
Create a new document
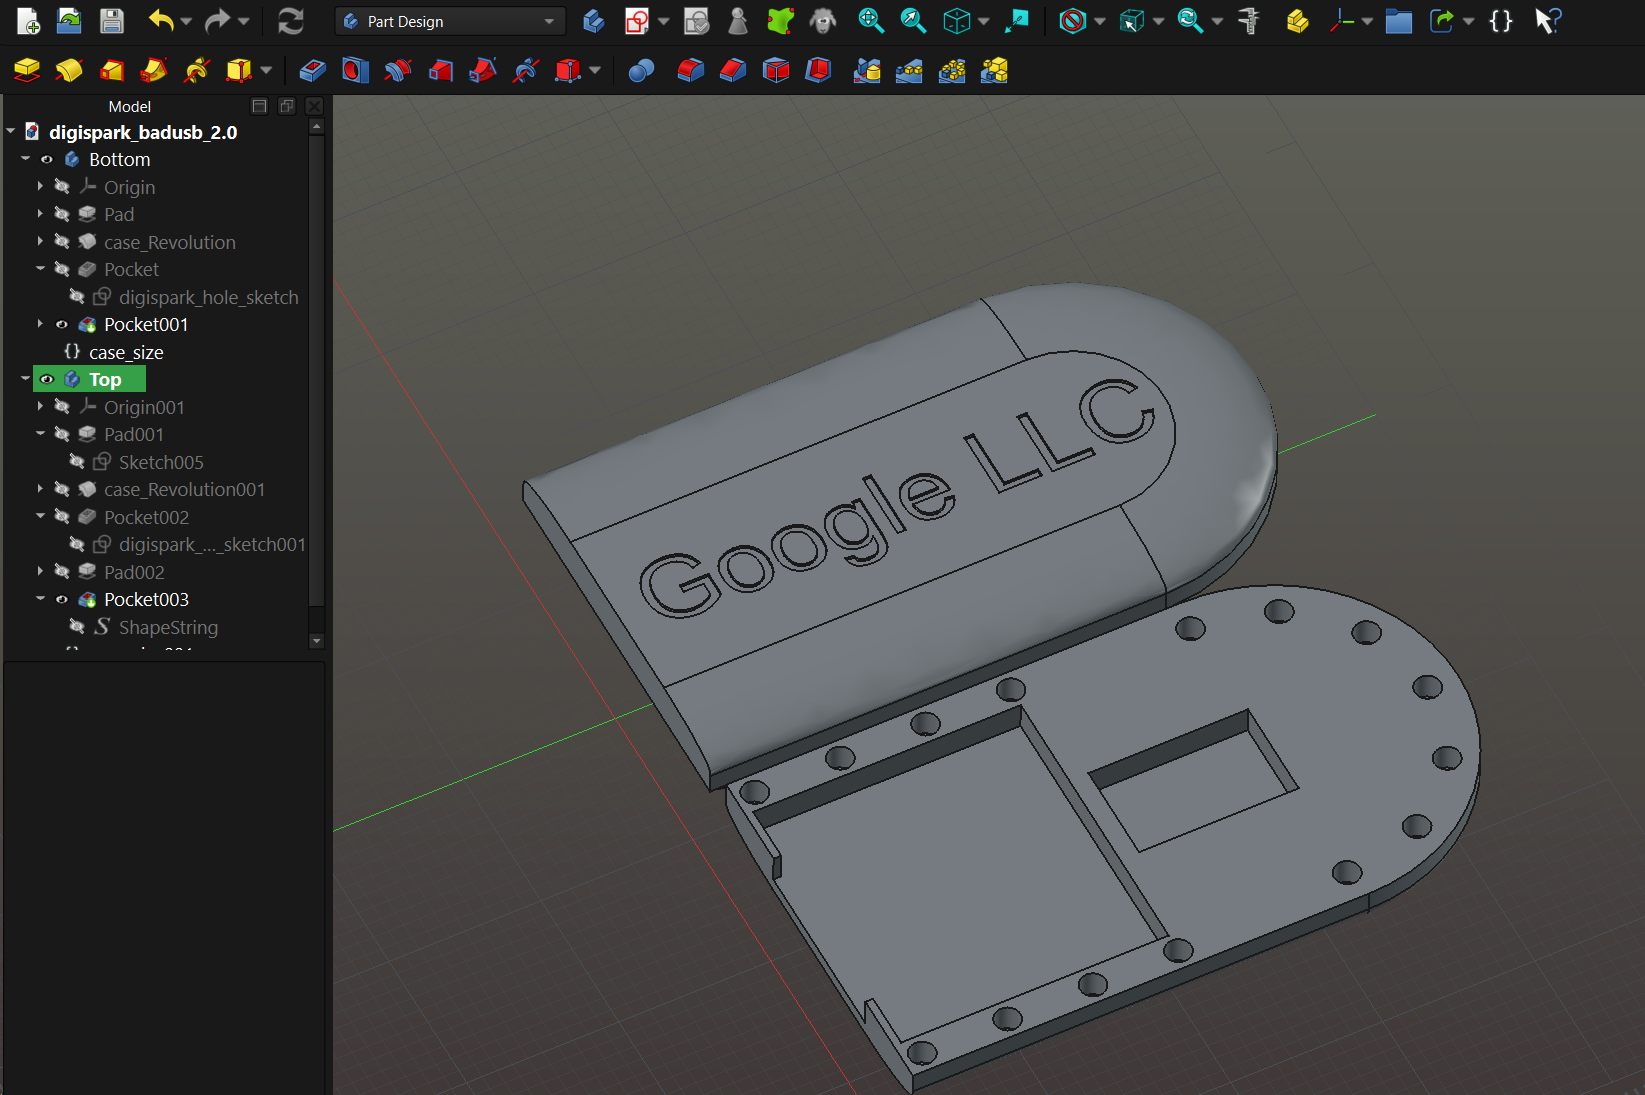[28, 21]
